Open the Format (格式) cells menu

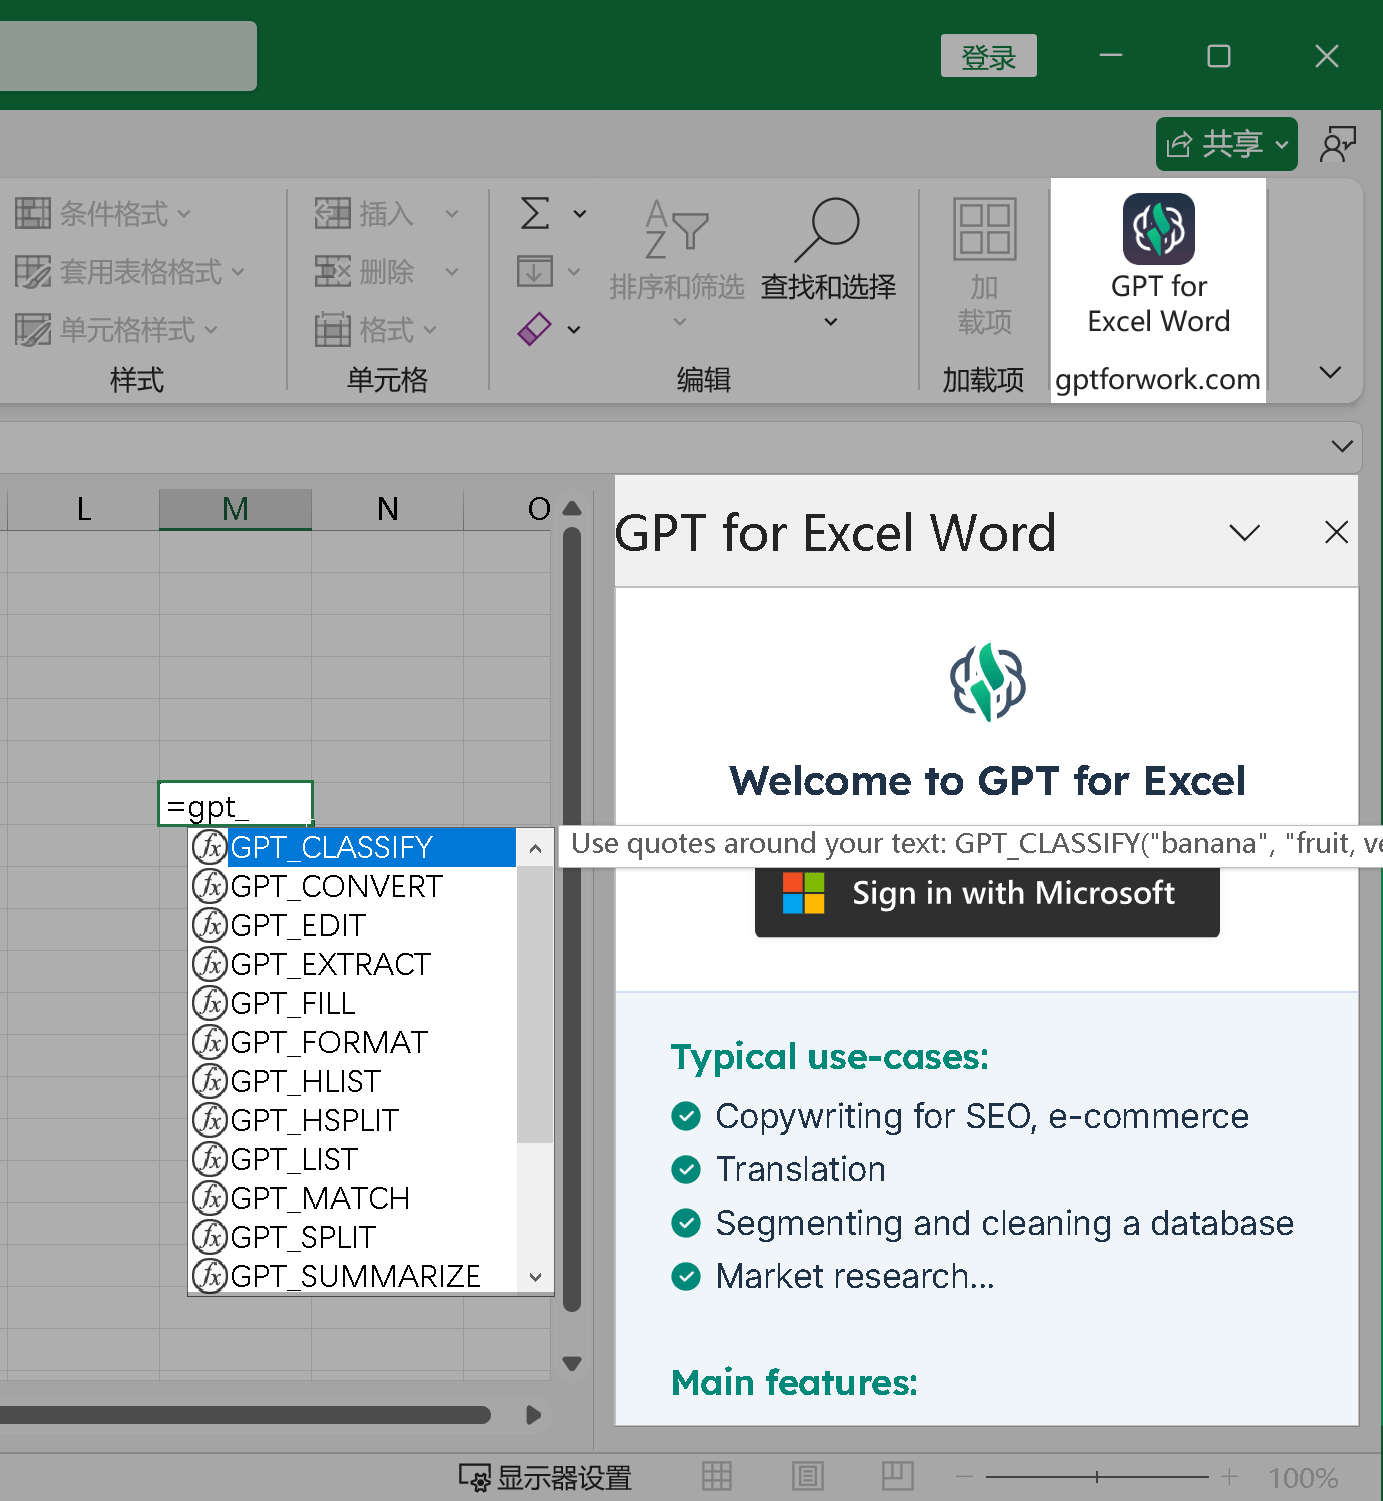[x=376, y=329]
